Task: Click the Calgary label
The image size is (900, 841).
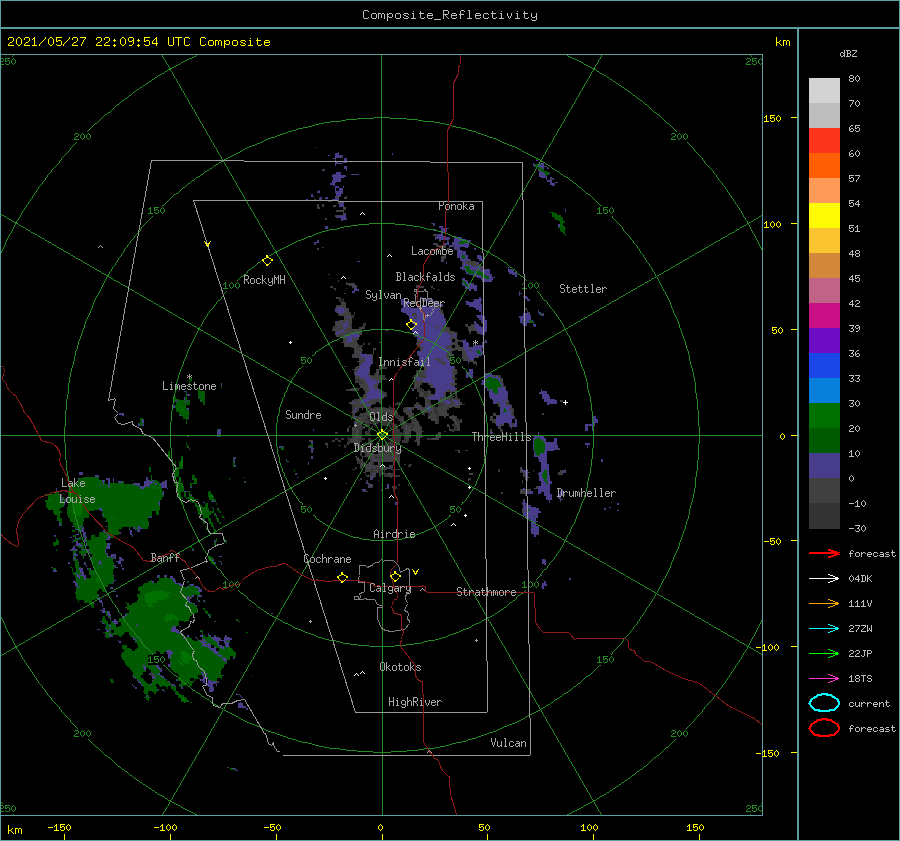Action: [390, 588]
